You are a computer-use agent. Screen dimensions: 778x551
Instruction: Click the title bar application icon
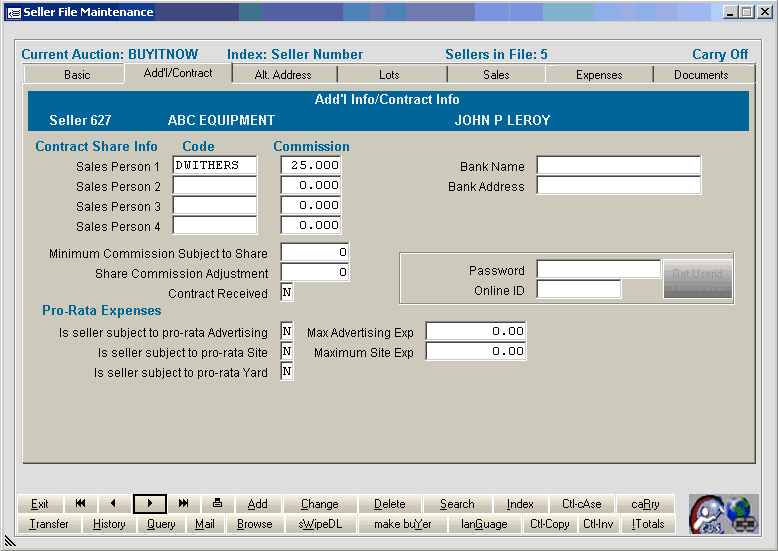(13, 12)
